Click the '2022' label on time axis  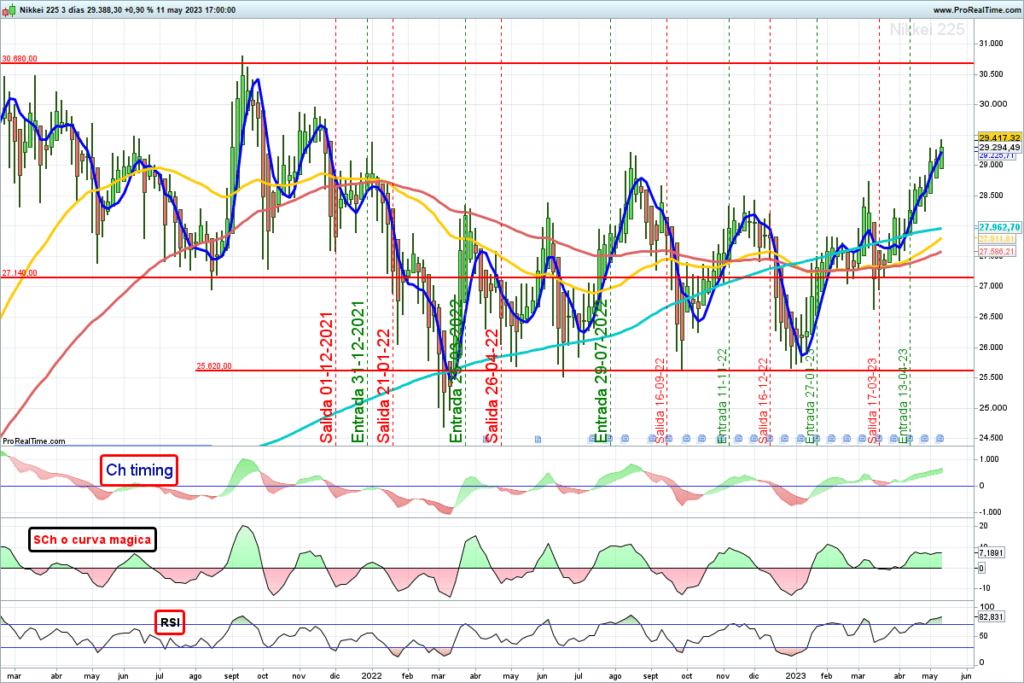[371, 676]
